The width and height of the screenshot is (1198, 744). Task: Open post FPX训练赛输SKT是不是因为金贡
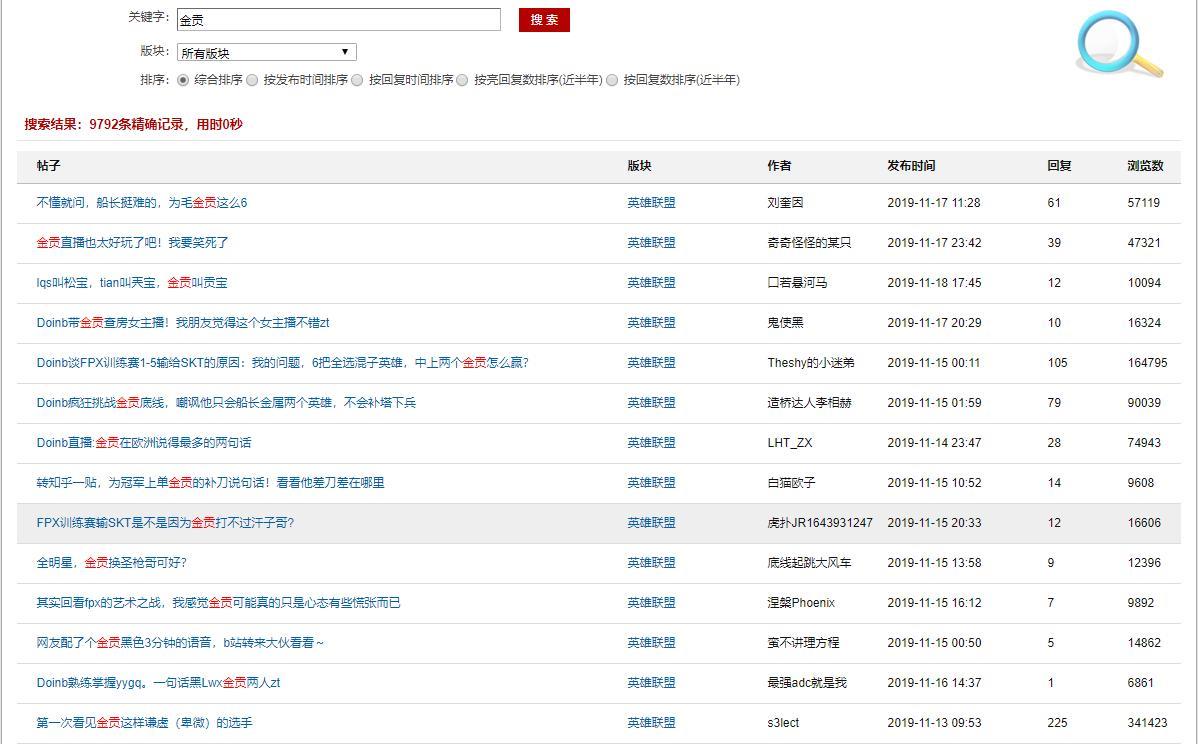165,523
